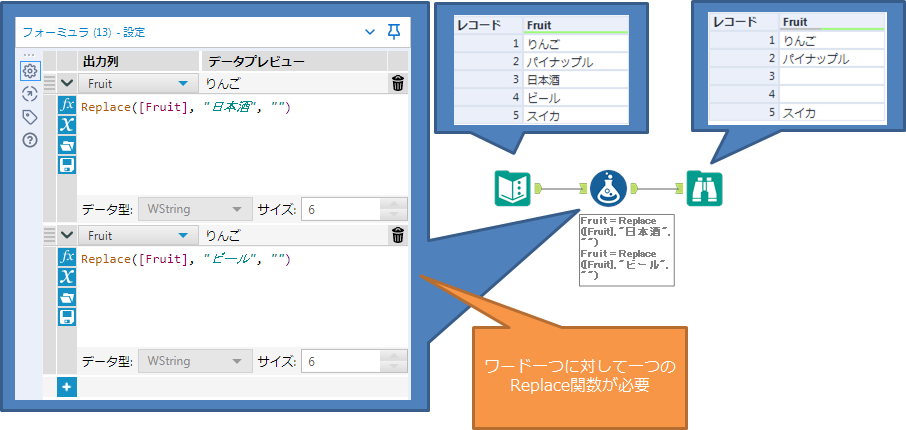Screen dimensions: 906x430
Task: Click the second expression's size field
Action: coord(341,361)
